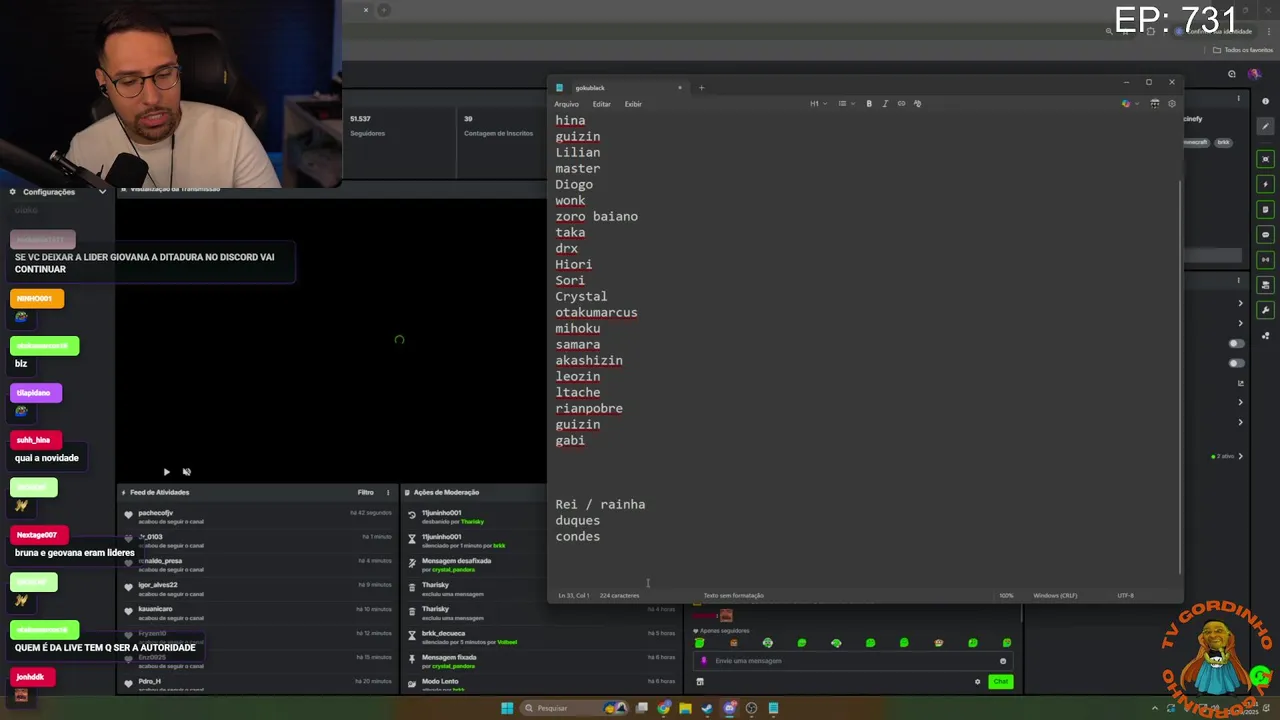Click the notes document icon in sidebar
The width and height of the screenshot is (1280, 720).
(x=1266, y=209)
